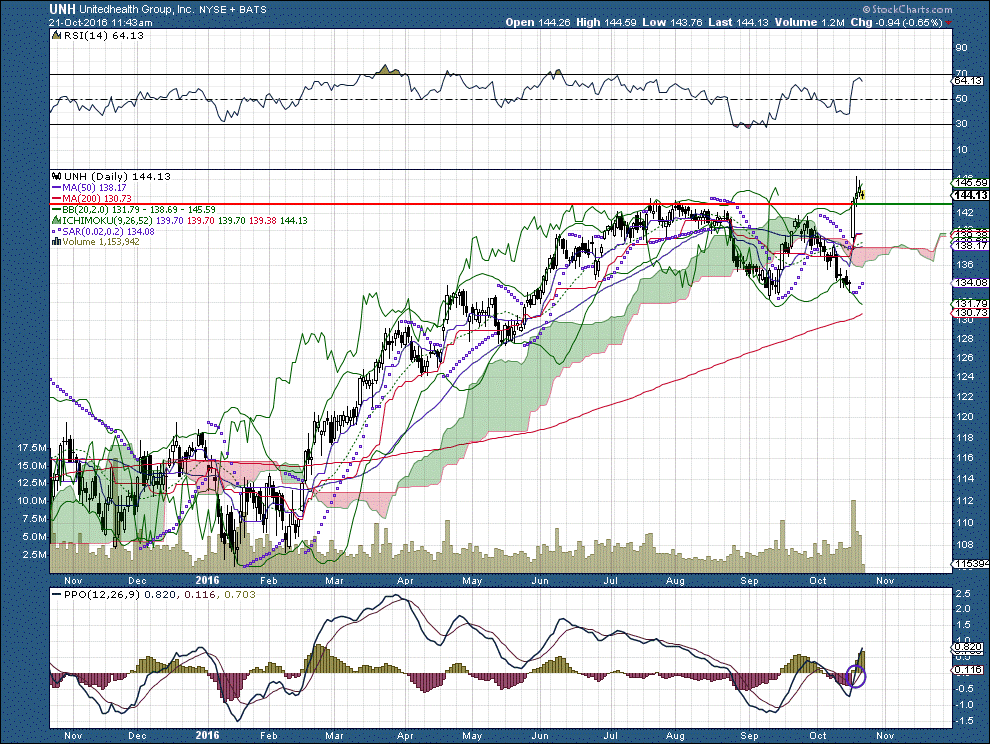Click the 21-Oct-2016 11:43am timestamp
This screenshot has height=744, width=990.
pyautogui.click(x=101, y=22)
